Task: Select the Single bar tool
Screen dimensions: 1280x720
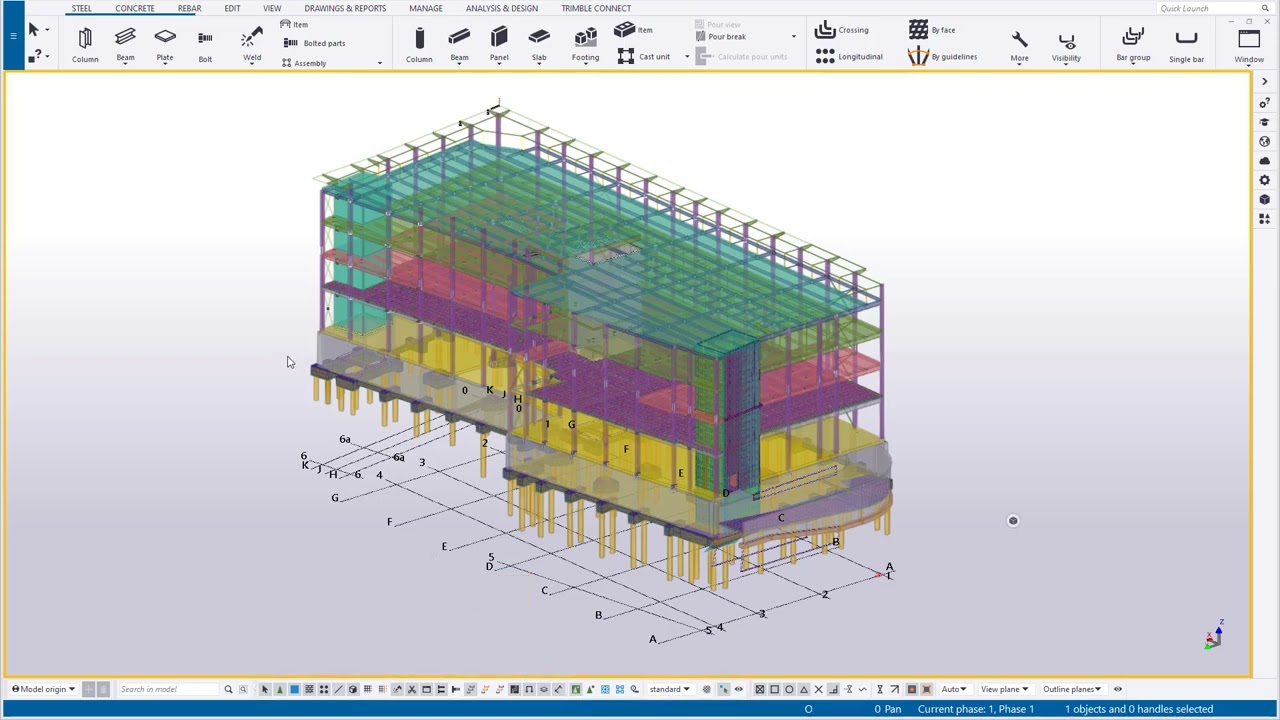Action: pos(1187,45)
